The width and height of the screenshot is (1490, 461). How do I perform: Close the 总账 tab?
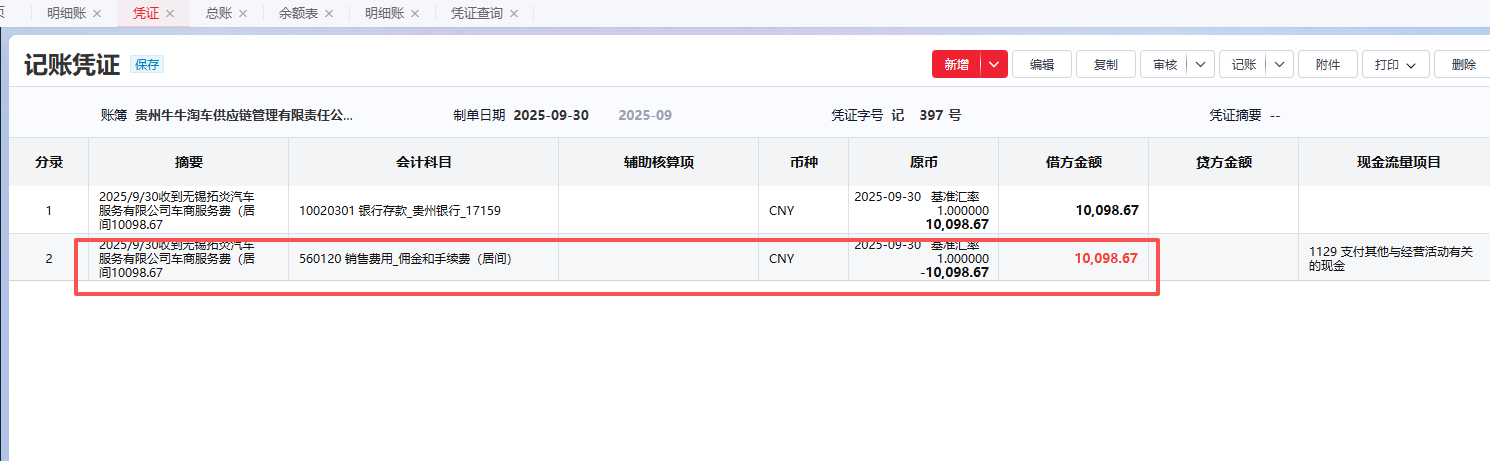click(243, 14)
